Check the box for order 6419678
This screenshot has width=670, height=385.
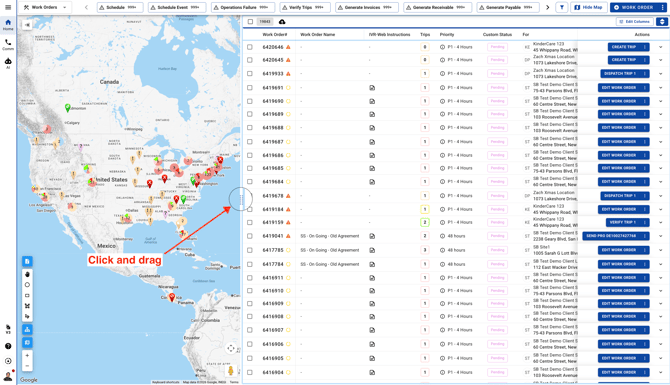point(250,196)
